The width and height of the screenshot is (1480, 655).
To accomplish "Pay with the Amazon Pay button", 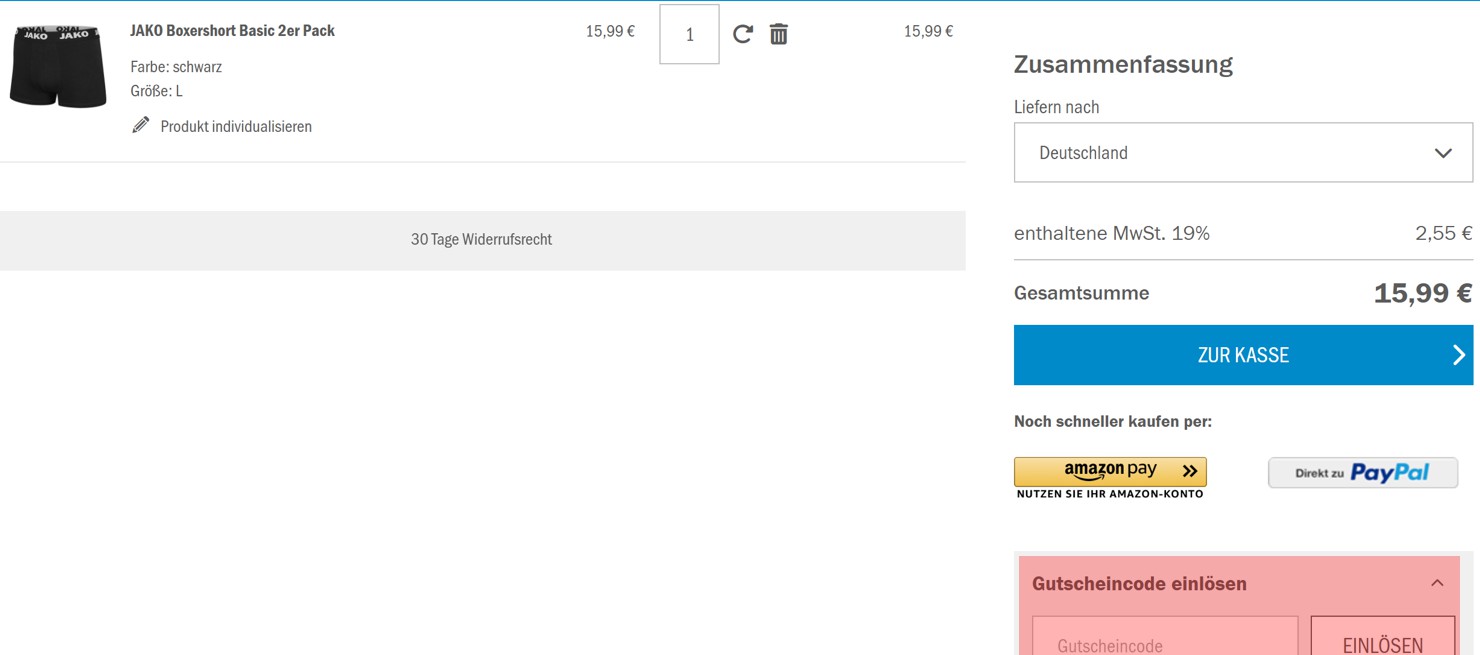I will (1110, 471).
